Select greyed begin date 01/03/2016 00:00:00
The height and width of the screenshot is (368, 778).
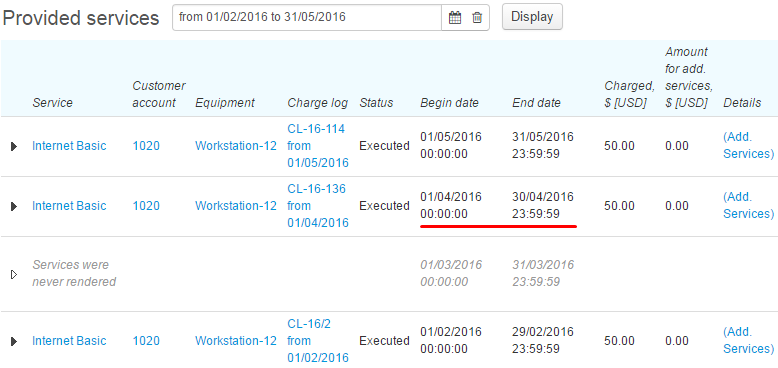(451, 273)
